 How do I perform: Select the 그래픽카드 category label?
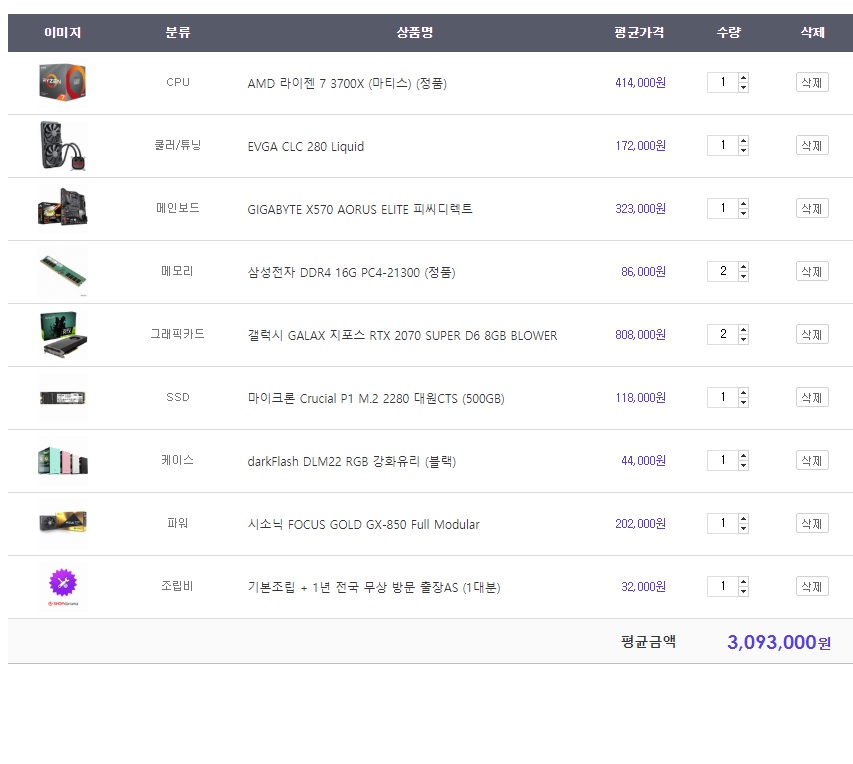tap(177, 334)
